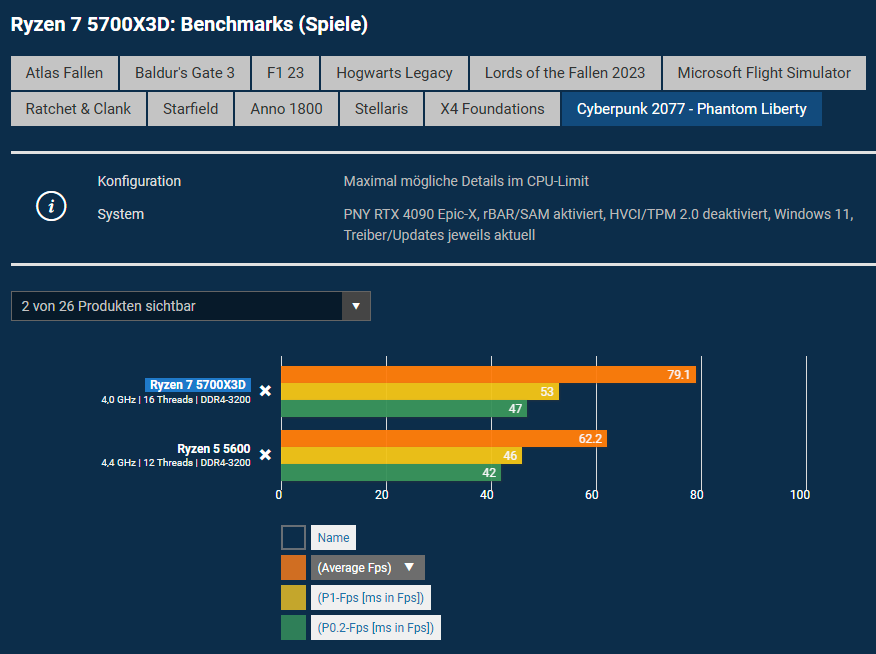Viewport: 876px width, 654px height.
Task: Click the yellow P1-Fps legend swatch
Action: pos(293,598)
